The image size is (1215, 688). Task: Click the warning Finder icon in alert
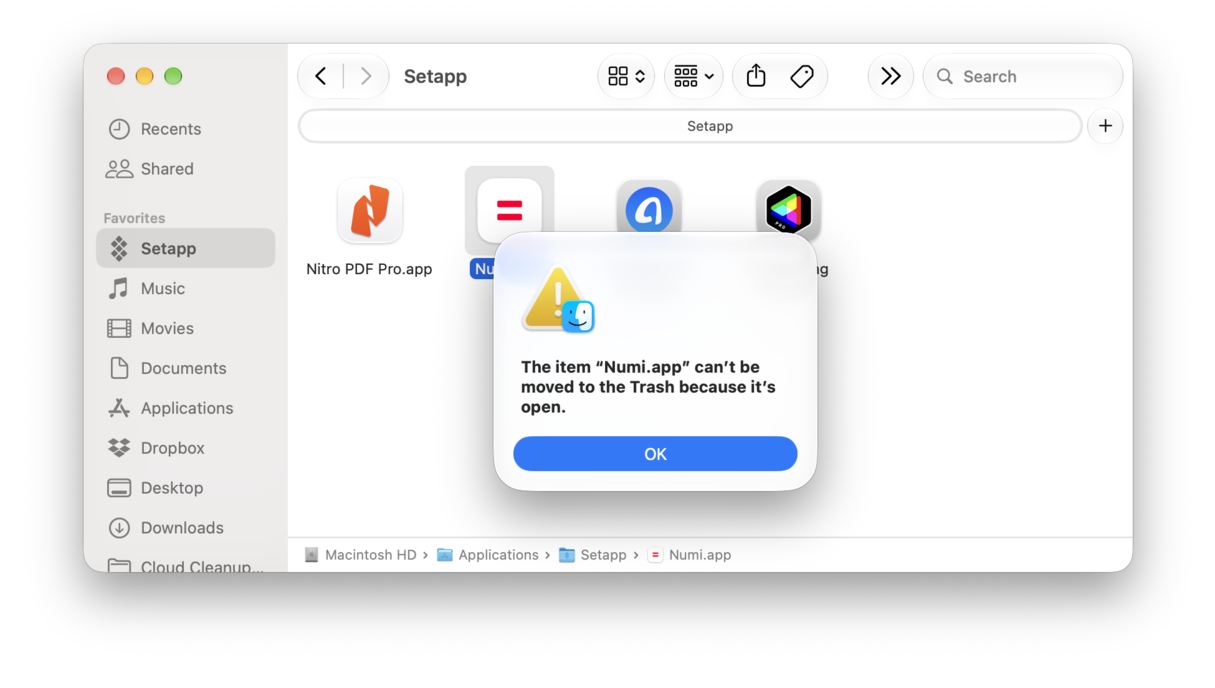[558, 300]
